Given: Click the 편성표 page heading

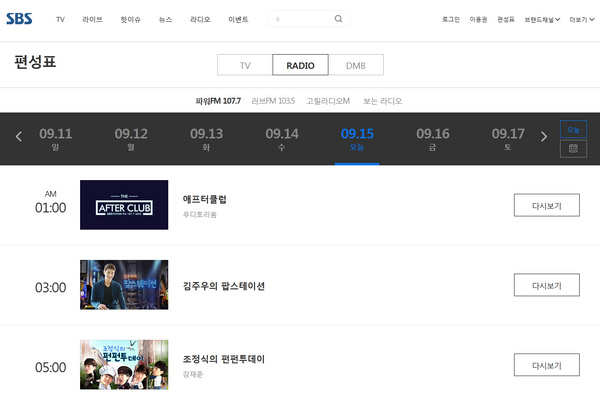Looking at the screenshot, I should [x=35, y=62].
